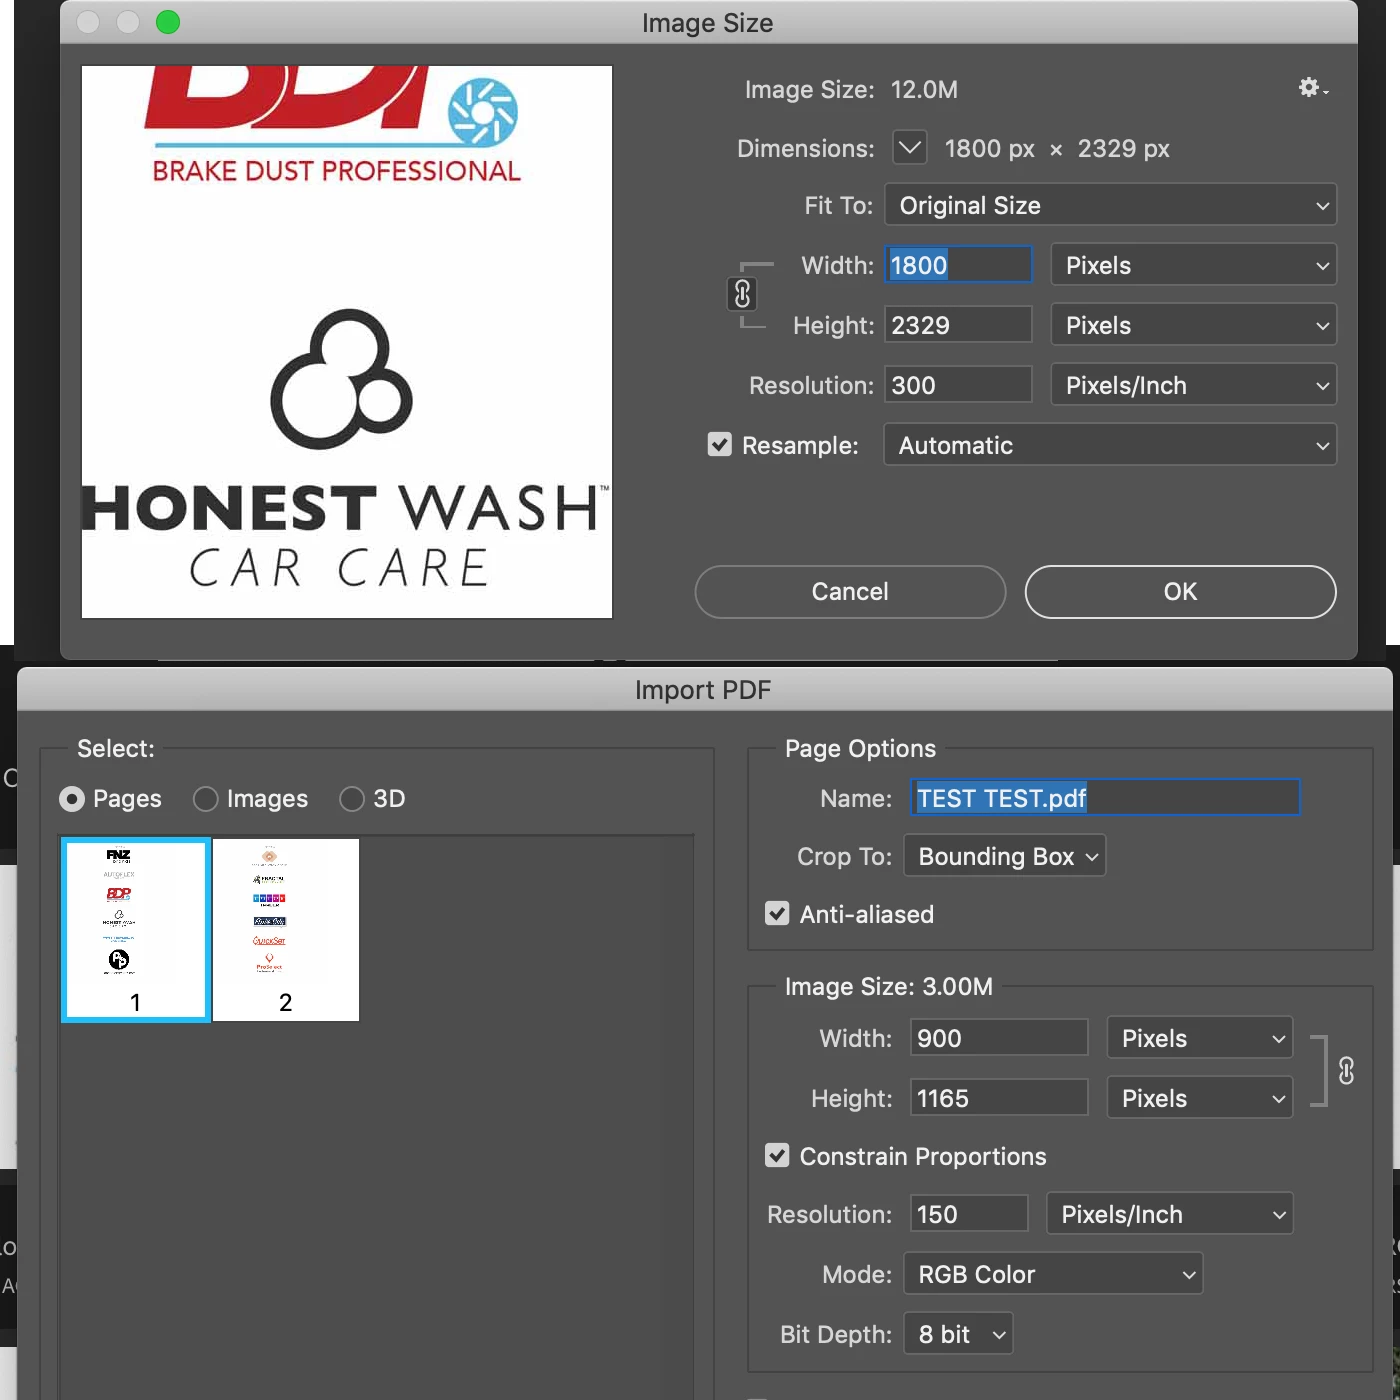Screen dimensions: 1400x1400
Task: Open the Resolution Pixels/Inch dropdown in Image Size
Action: pos(1194,385)
